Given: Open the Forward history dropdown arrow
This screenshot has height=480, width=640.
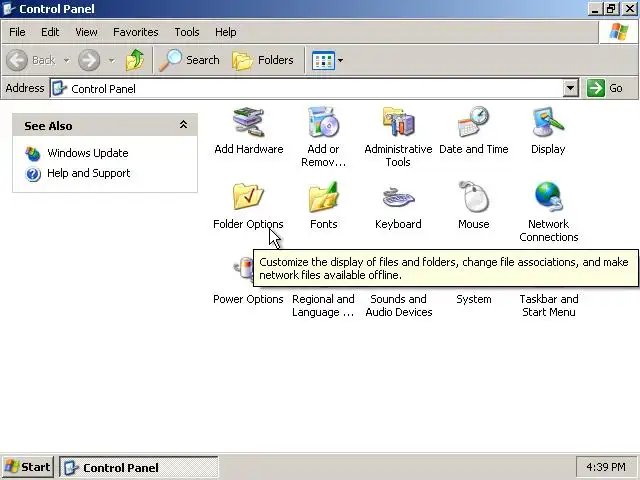Looking at the screenshot, I should coord(111,60).
